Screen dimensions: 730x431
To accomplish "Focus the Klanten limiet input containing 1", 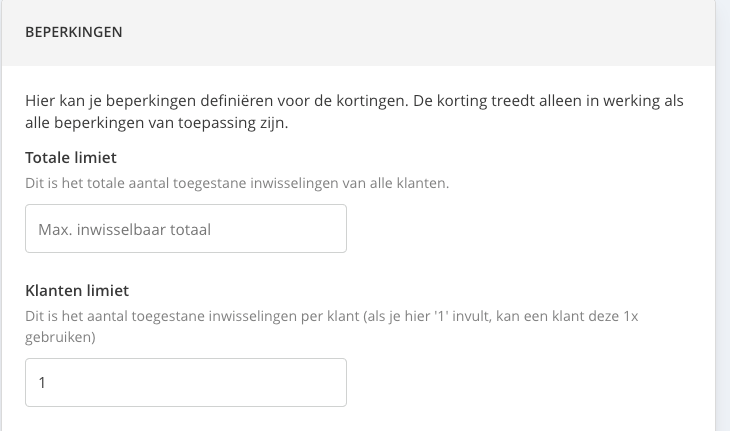I will pyautogui.click(x=185, y=383).
